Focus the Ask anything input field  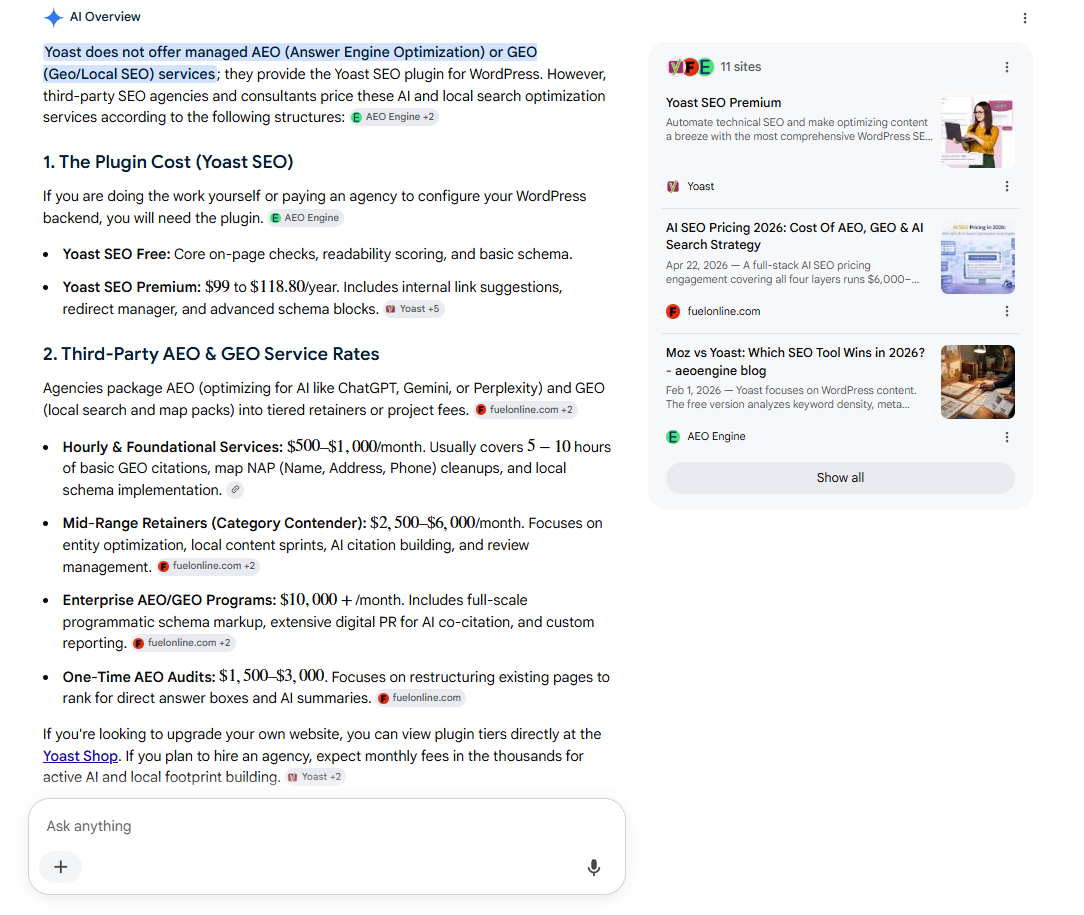[327, 826]
